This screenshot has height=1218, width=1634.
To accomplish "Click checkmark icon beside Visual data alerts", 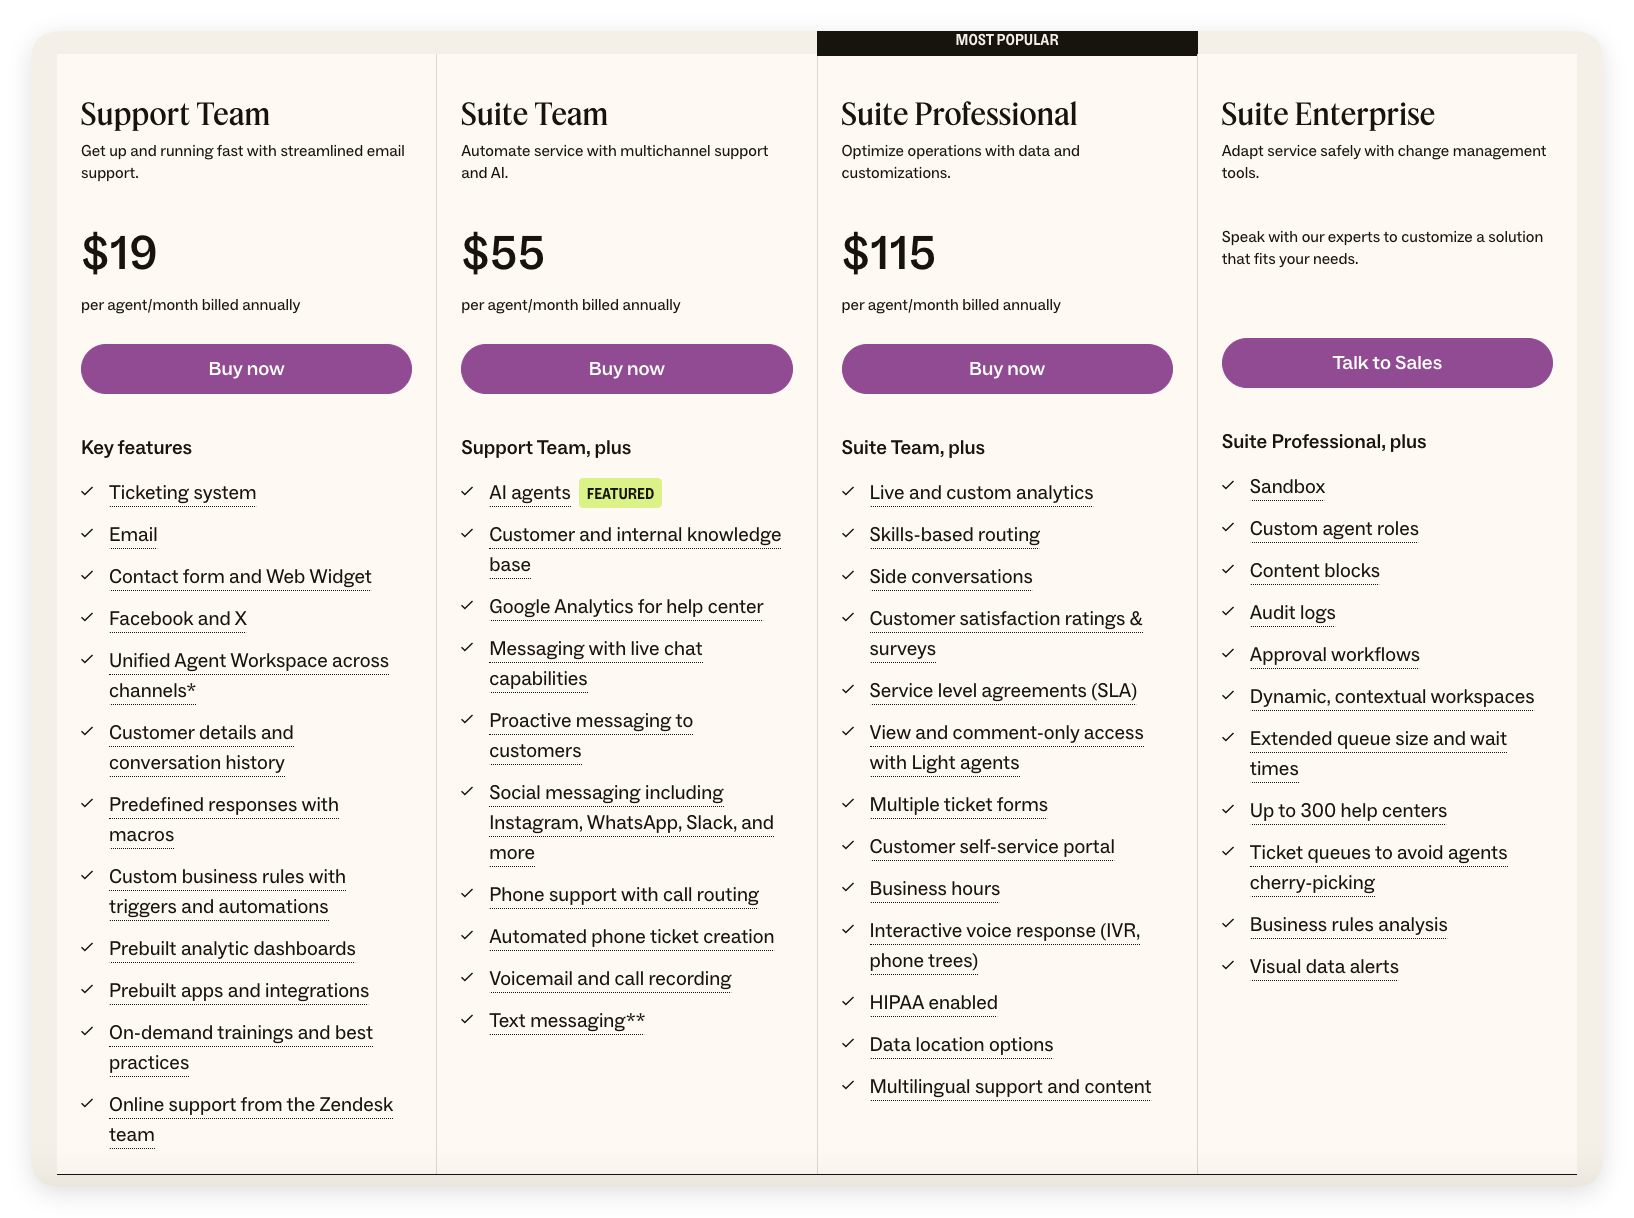I will tap(1228, 966).
